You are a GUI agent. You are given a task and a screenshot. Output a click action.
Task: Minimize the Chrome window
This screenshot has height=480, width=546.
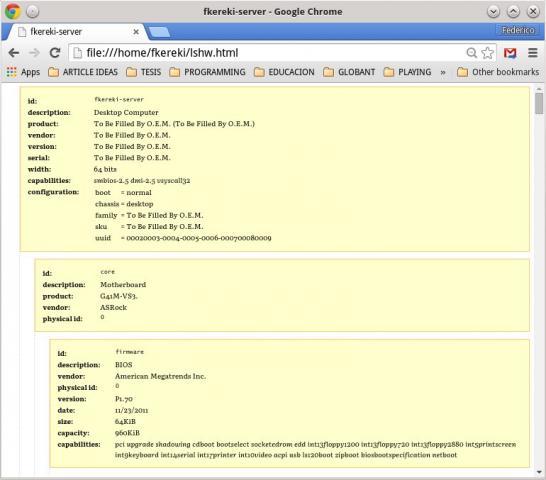[493, 12]
